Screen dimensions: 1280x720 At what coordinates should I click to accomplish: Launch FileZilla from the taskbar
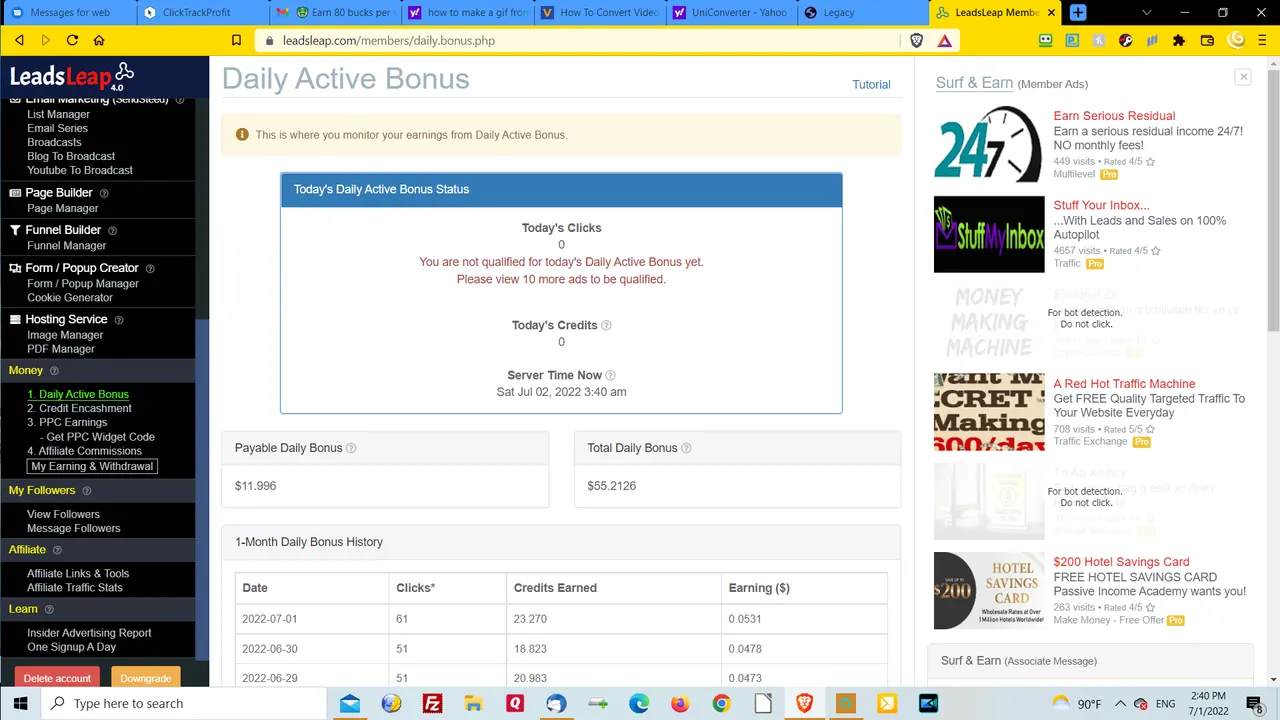(x=433, y=703)
